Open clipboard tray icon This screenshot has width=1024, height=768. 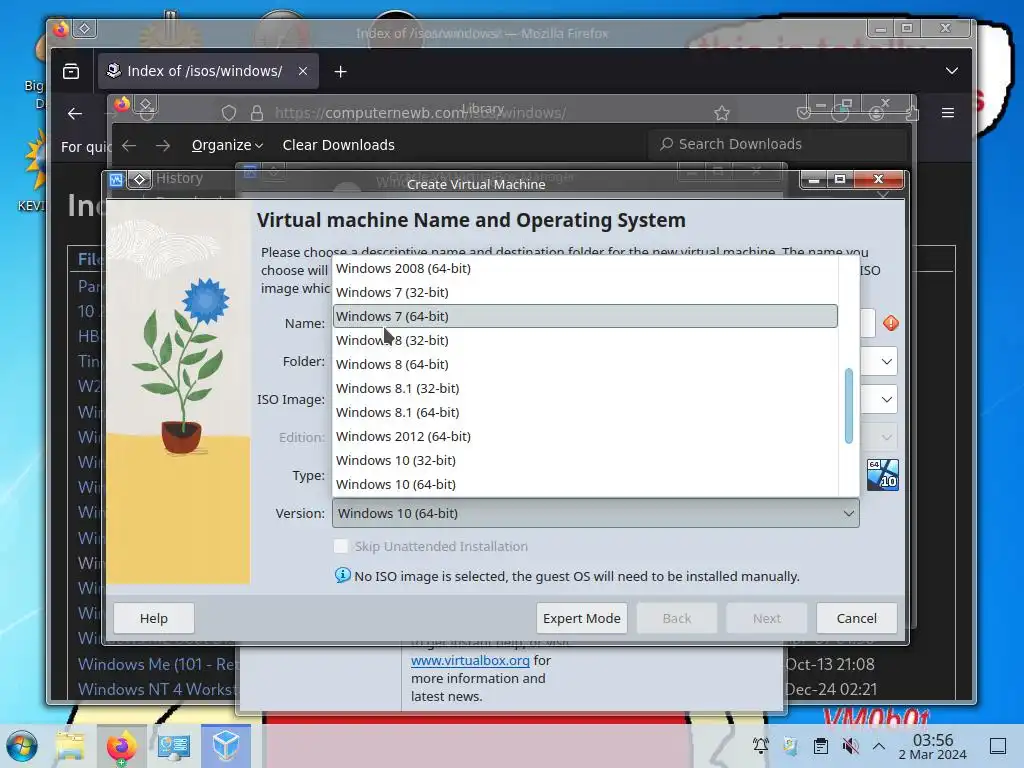820,746
